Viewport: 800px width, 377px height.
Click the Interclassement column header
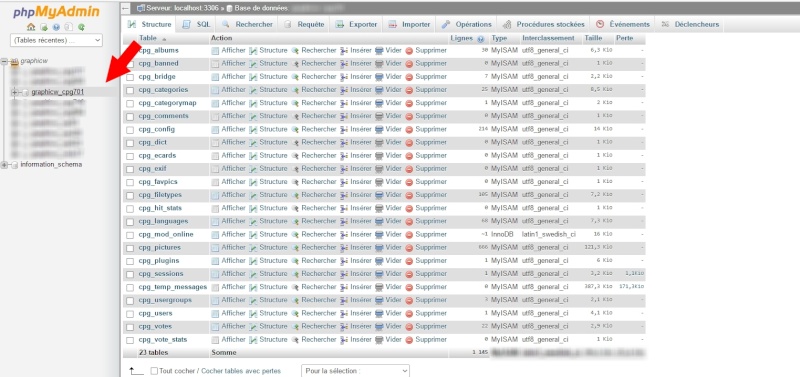(548, 38)
